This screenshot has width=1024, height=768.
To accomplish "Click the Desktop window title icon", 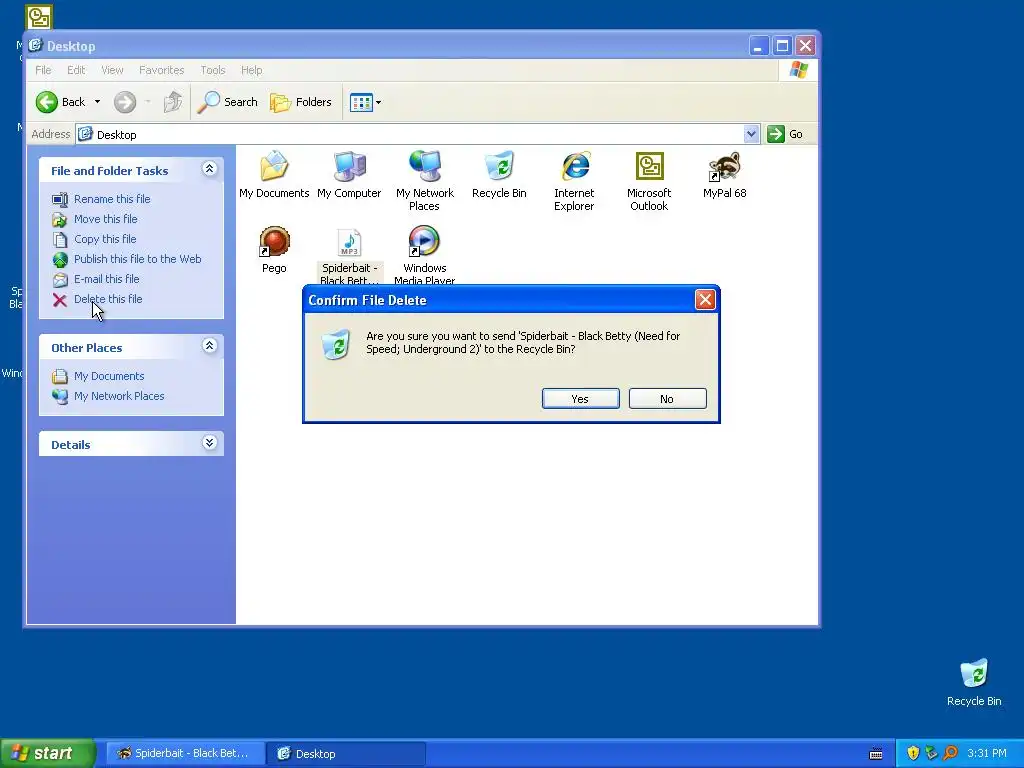I will coord(35,46).
